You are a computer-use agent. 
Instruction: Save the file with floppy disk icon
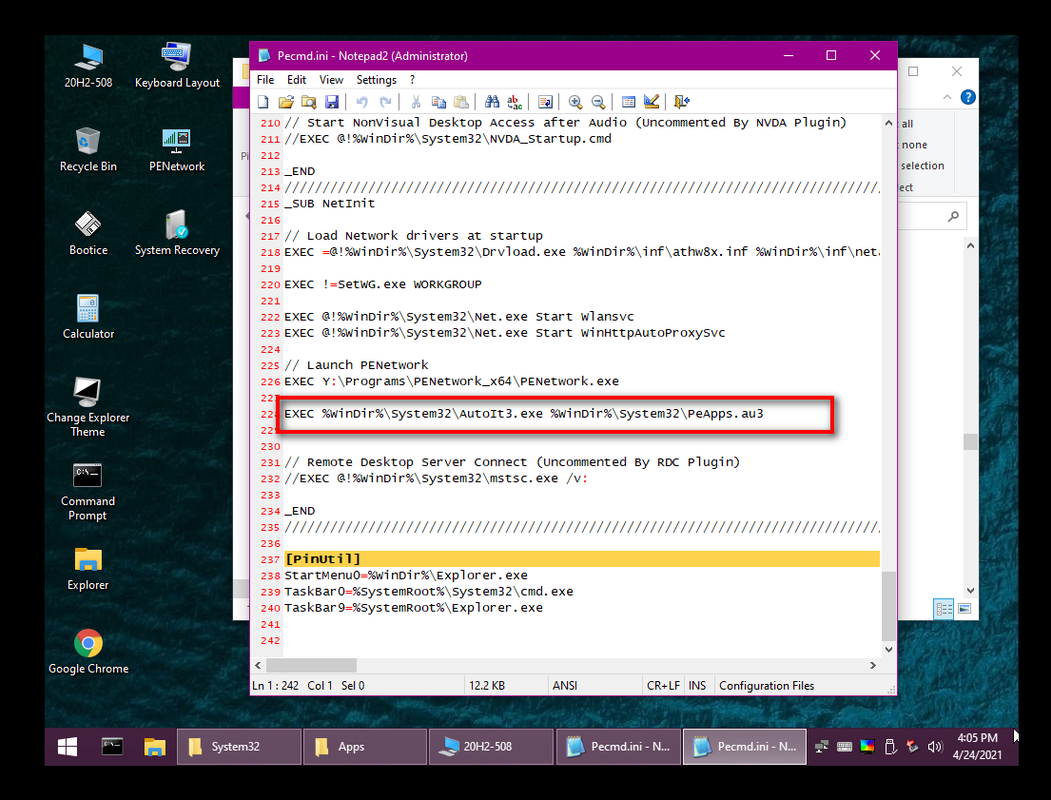pos(332,102)
